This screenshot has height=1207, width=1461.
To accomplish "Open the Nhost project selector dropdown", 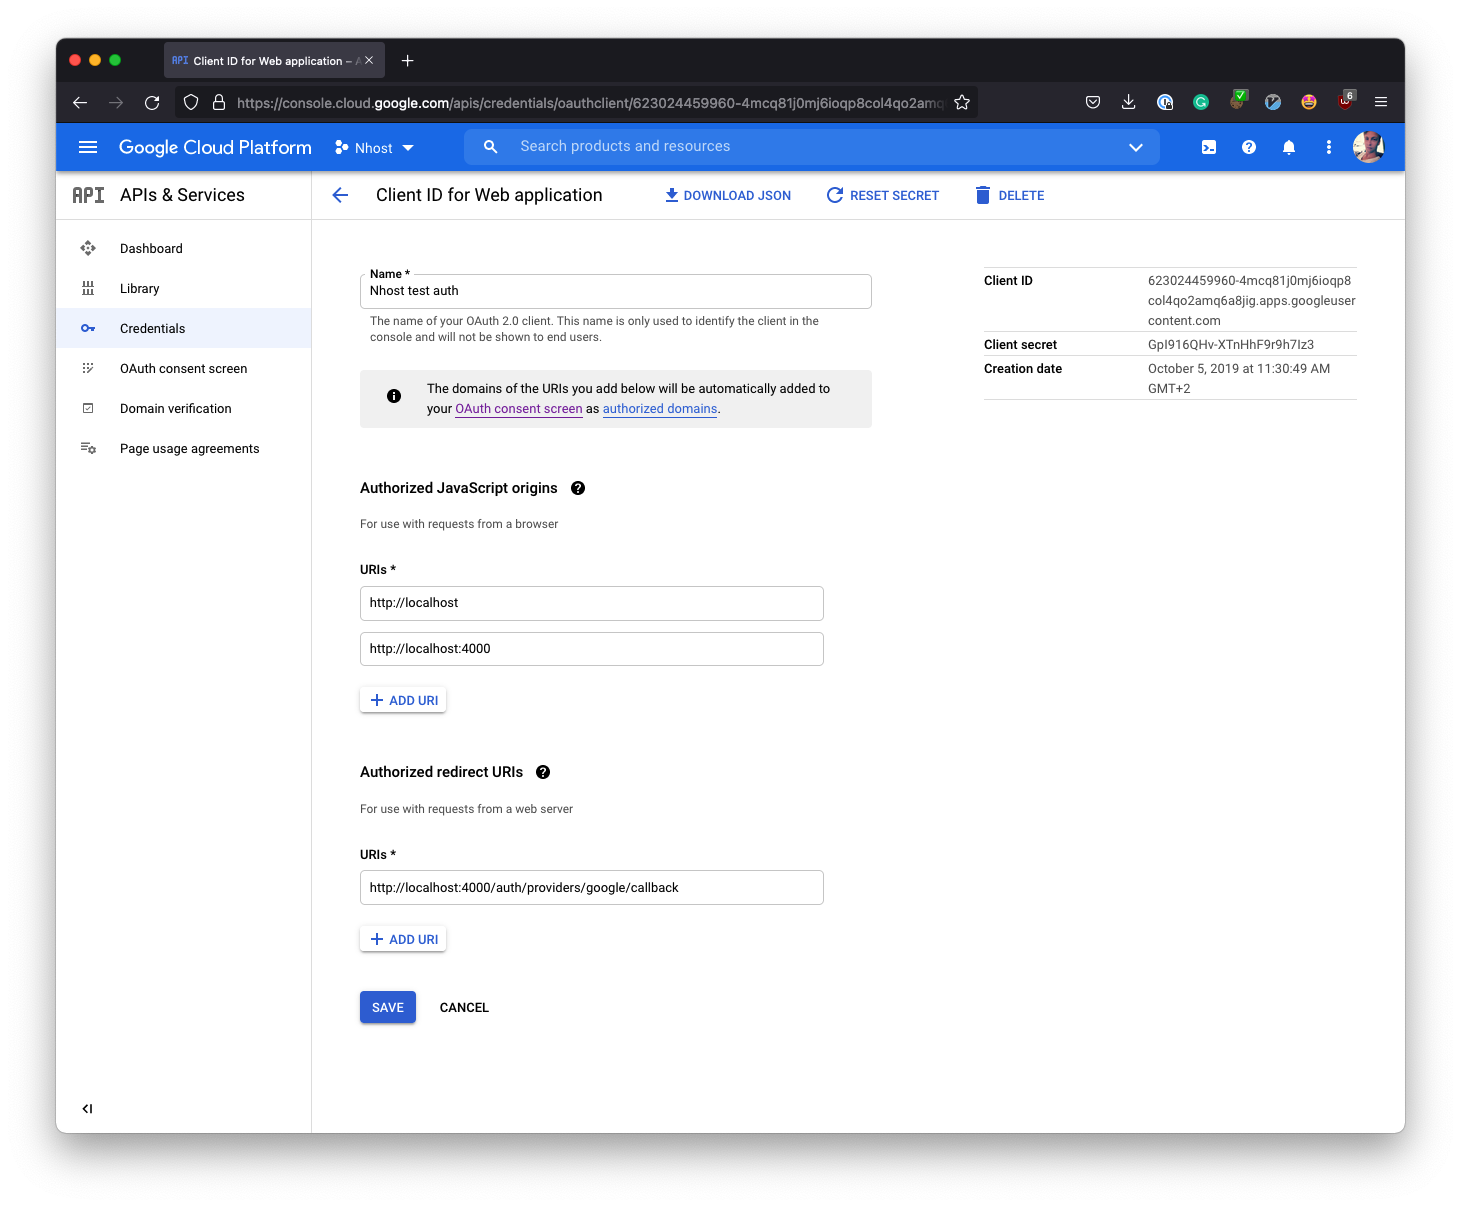I will pyautogui.click(x=375, y=148).
